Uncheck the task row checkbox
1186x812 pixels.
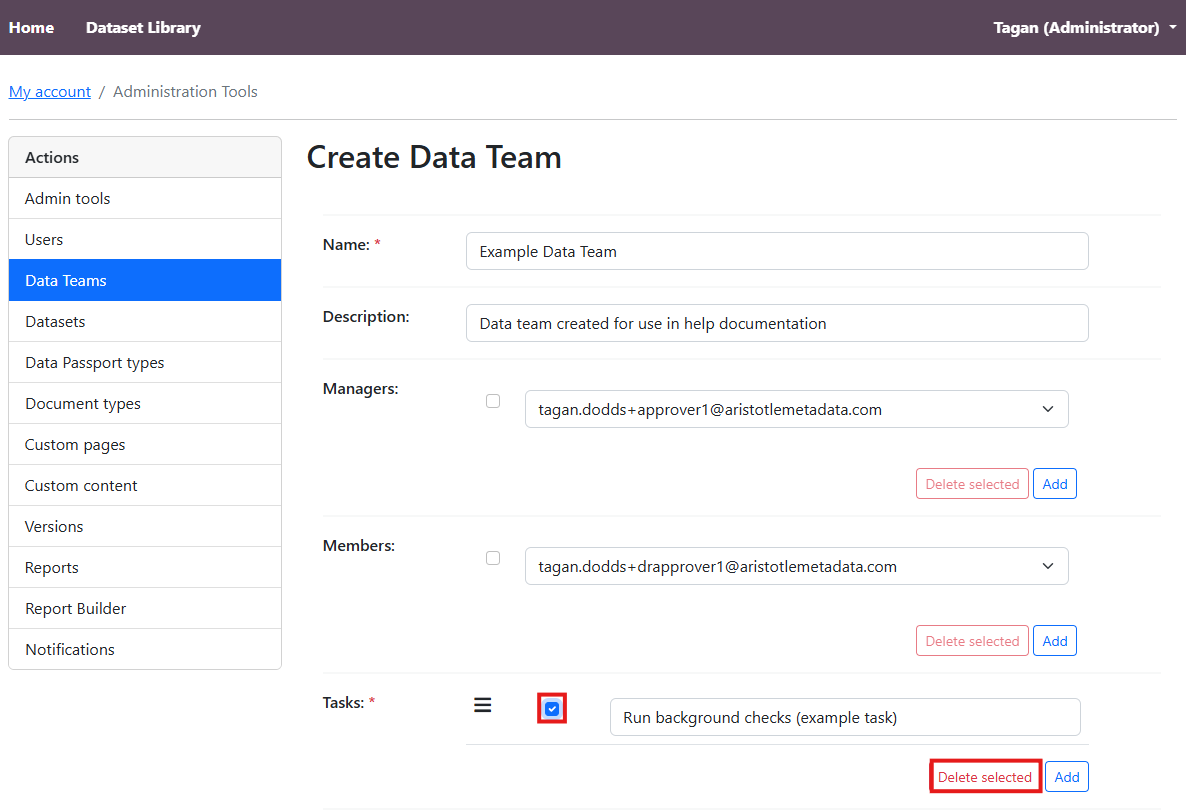pos(552,709)
